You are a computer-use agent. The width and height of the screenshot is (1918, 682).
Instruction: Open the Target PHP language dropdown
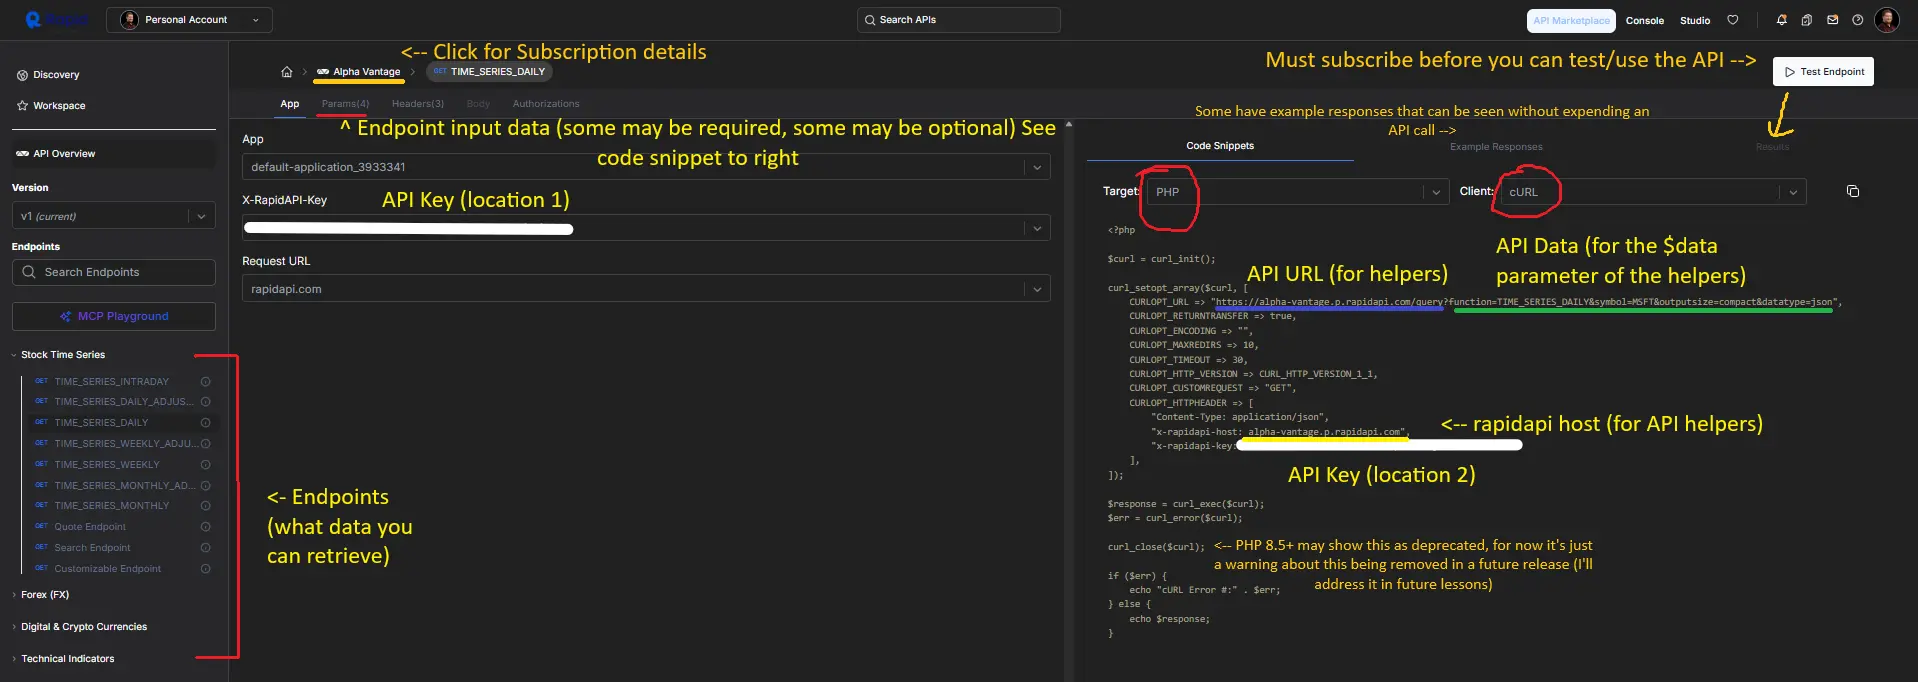click(x=1297, y=192)
